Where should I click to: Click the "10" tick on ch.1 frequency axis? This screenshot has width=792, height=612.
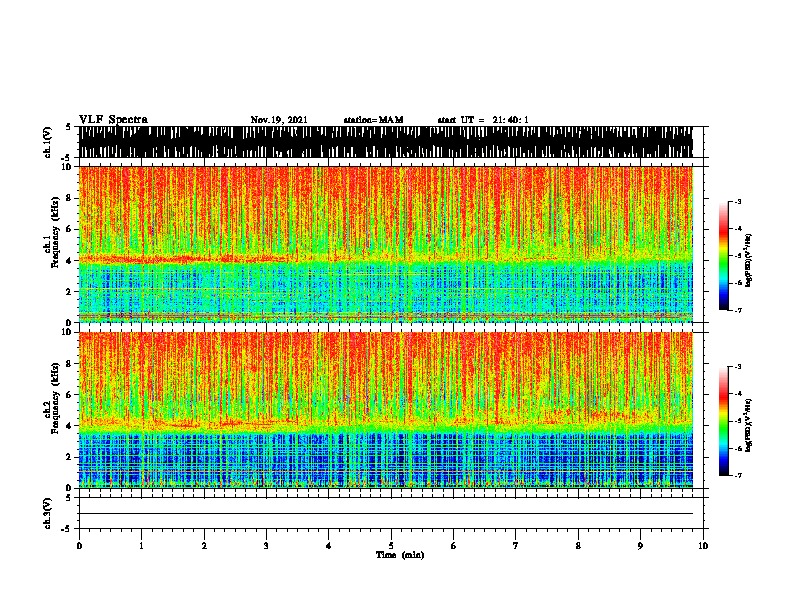coord(69,167)
